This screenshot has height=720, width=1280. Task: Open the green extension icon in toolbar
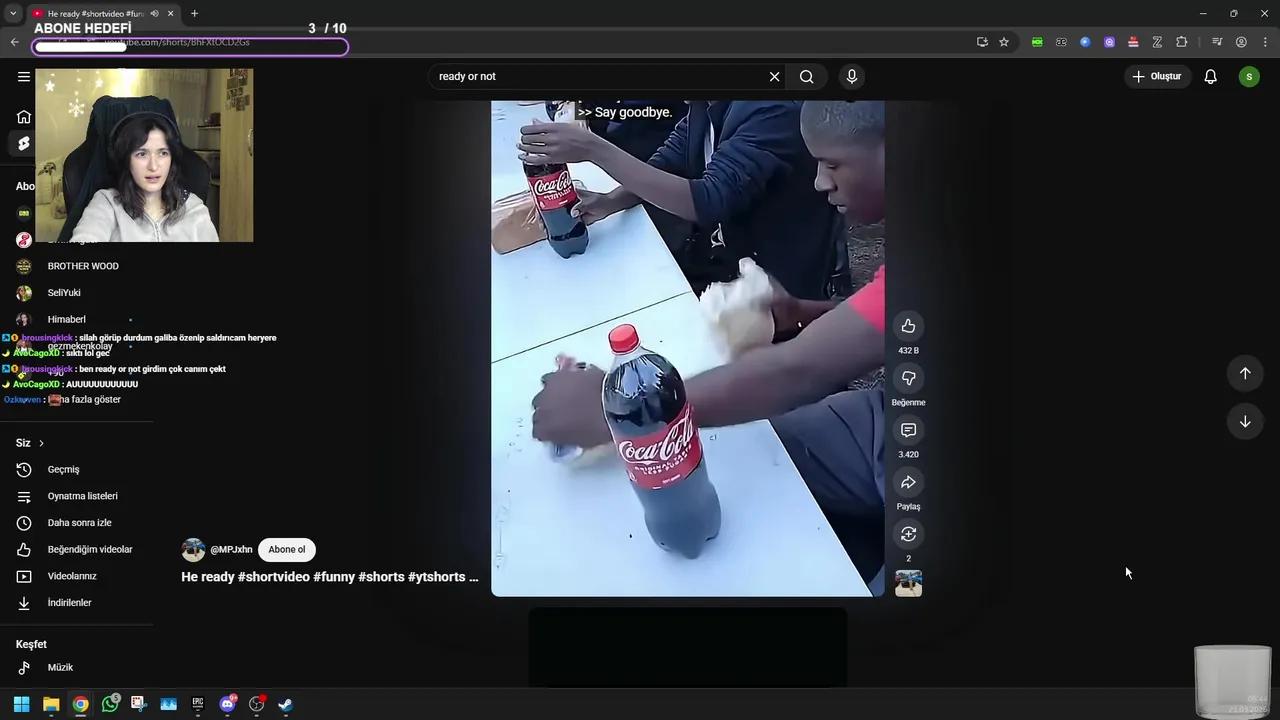[x=1037, y=42]
